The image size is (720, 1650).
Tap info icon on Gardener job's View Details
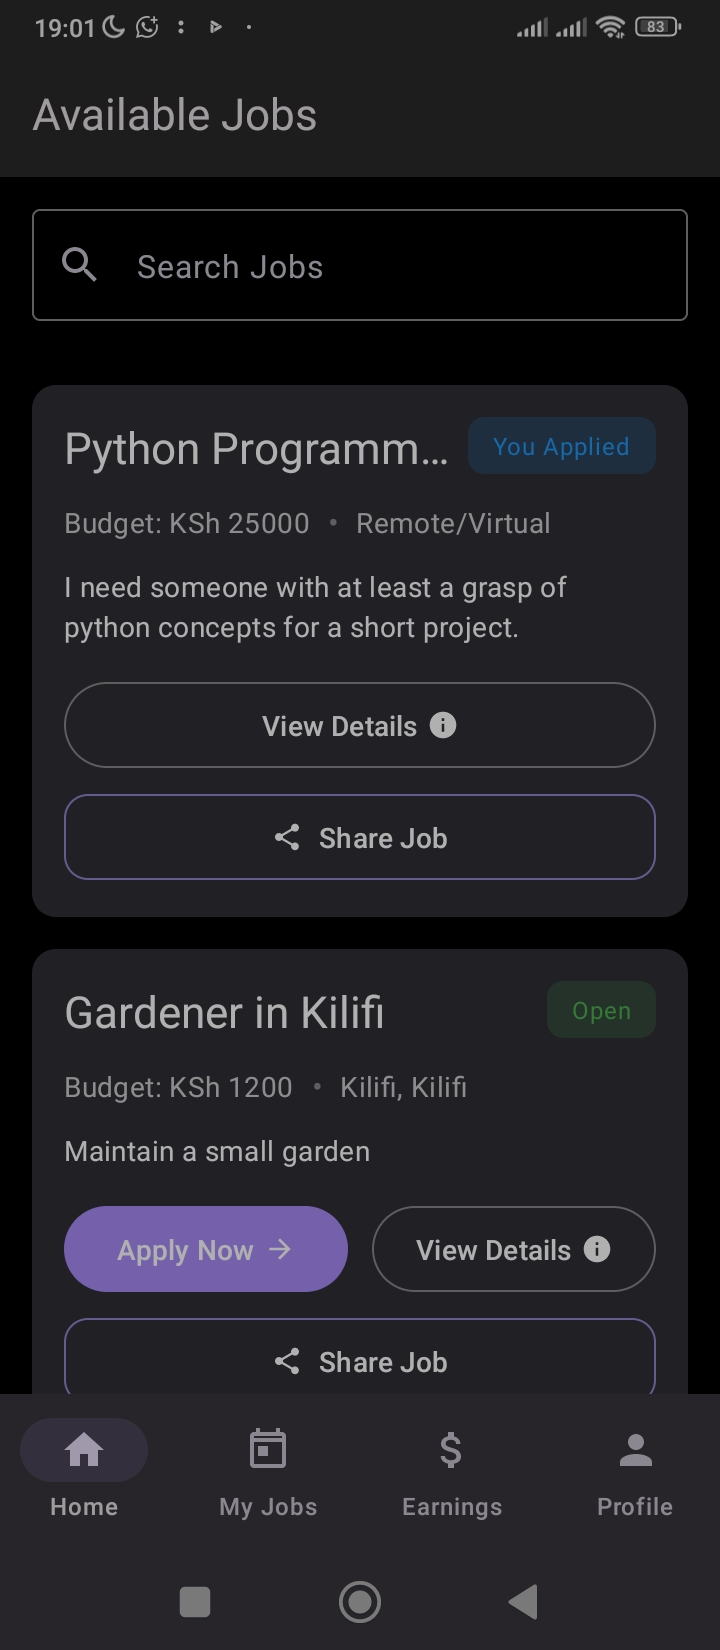click(597, 1249)
